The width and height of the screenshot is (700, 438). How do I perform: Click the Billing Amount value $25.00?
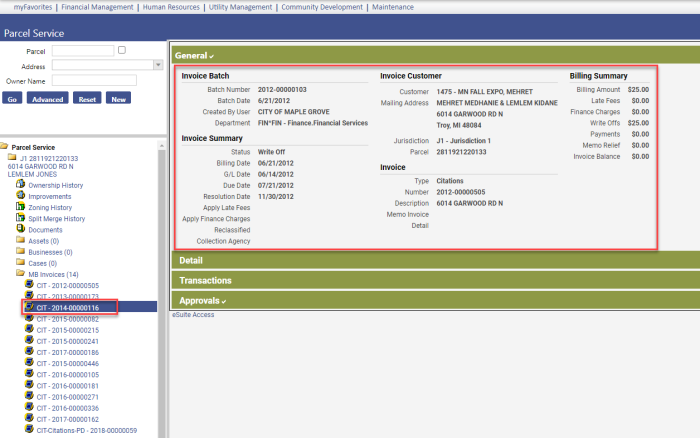pos(638,89)
